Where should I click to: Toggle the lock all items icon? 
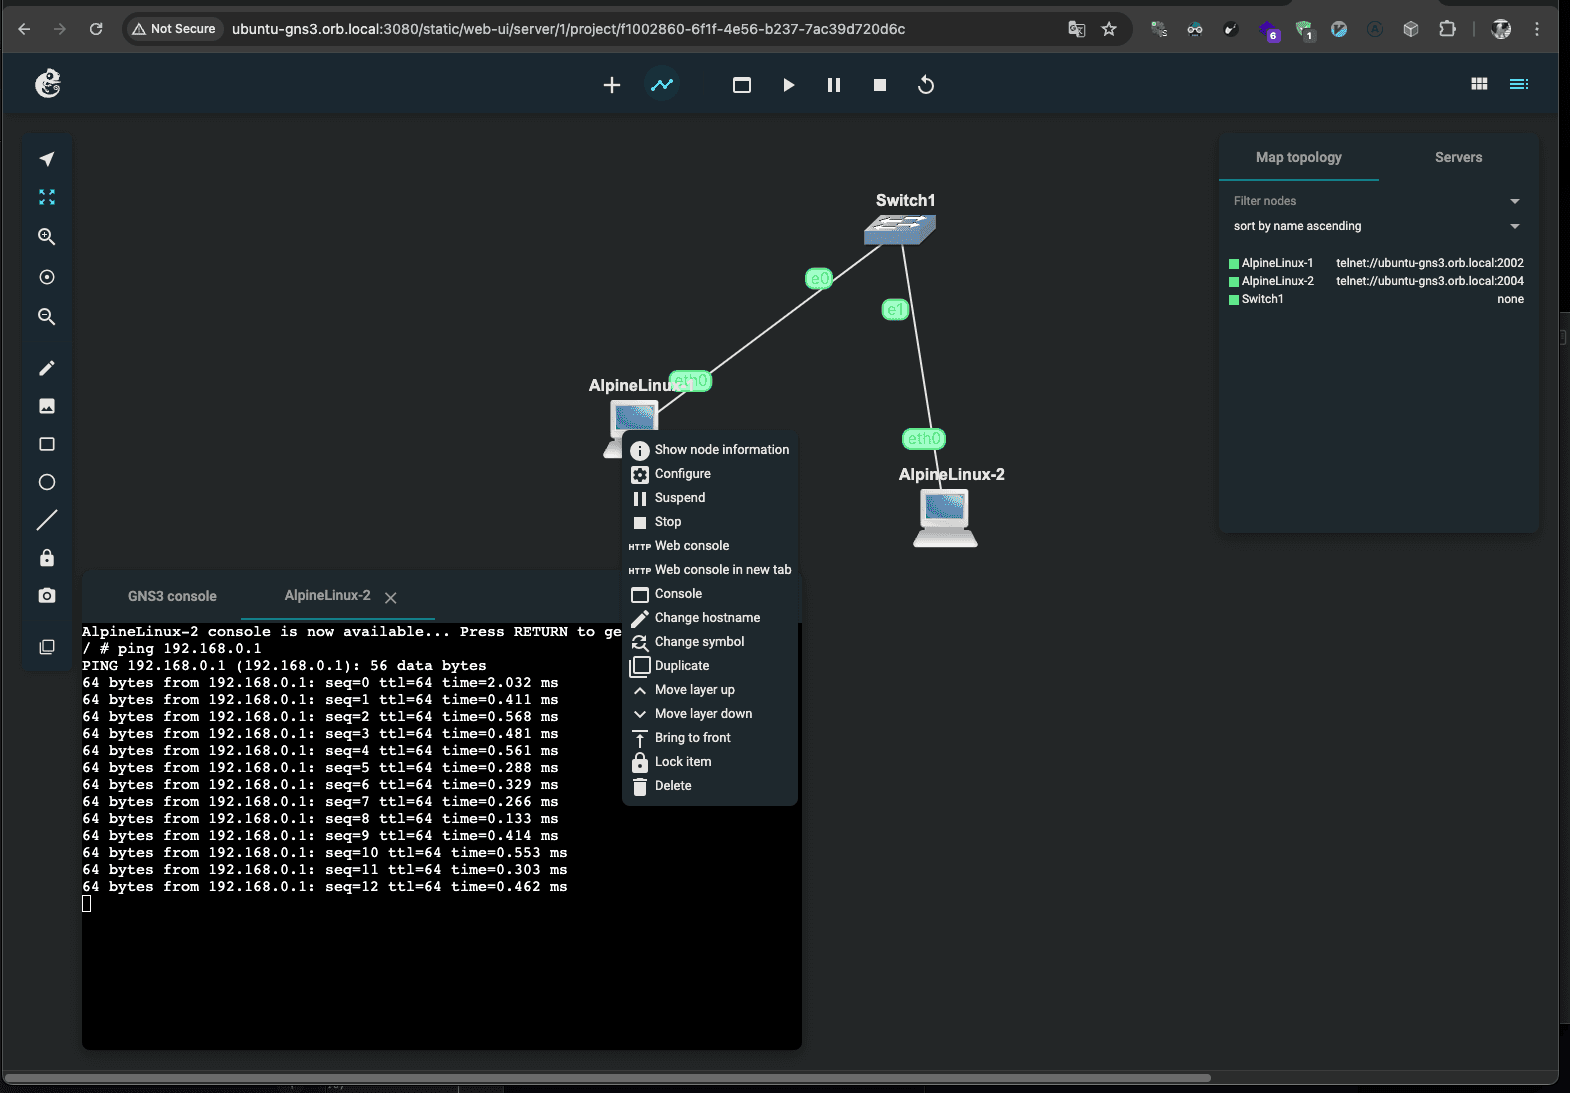(47, 558)
